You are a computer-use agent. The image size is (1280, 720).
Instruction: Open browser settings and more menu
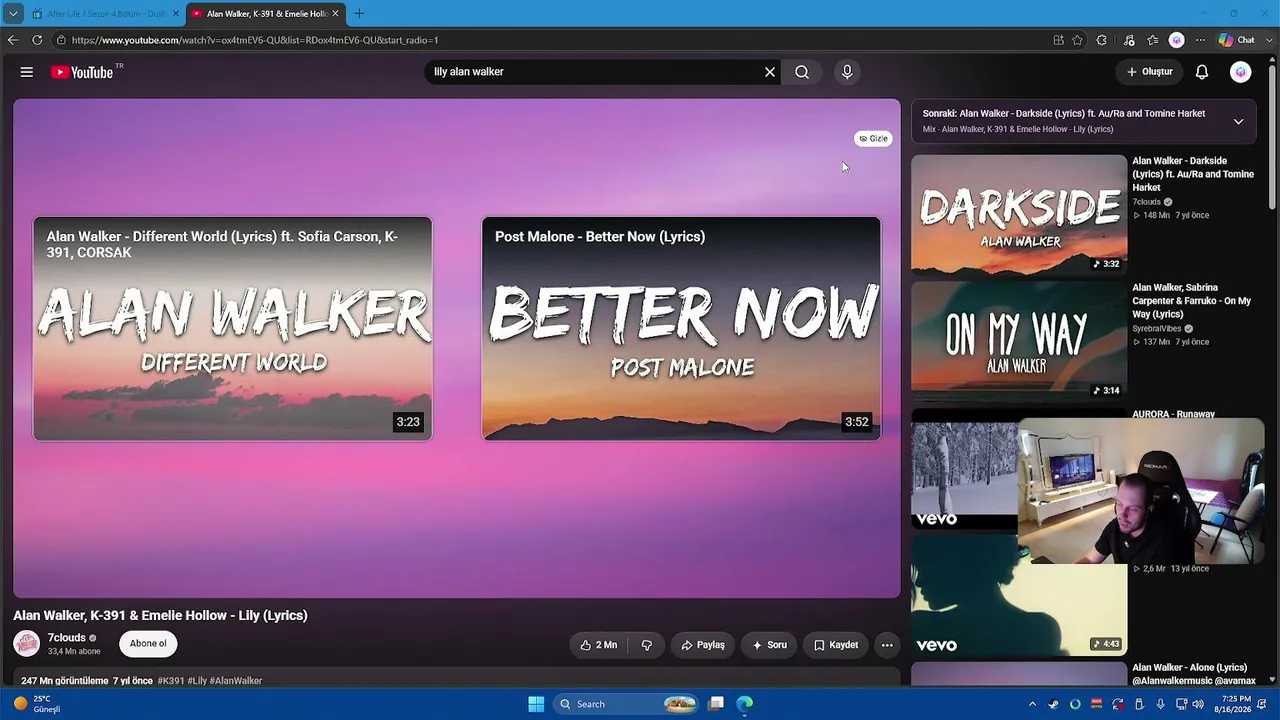tap(1200, 40)
